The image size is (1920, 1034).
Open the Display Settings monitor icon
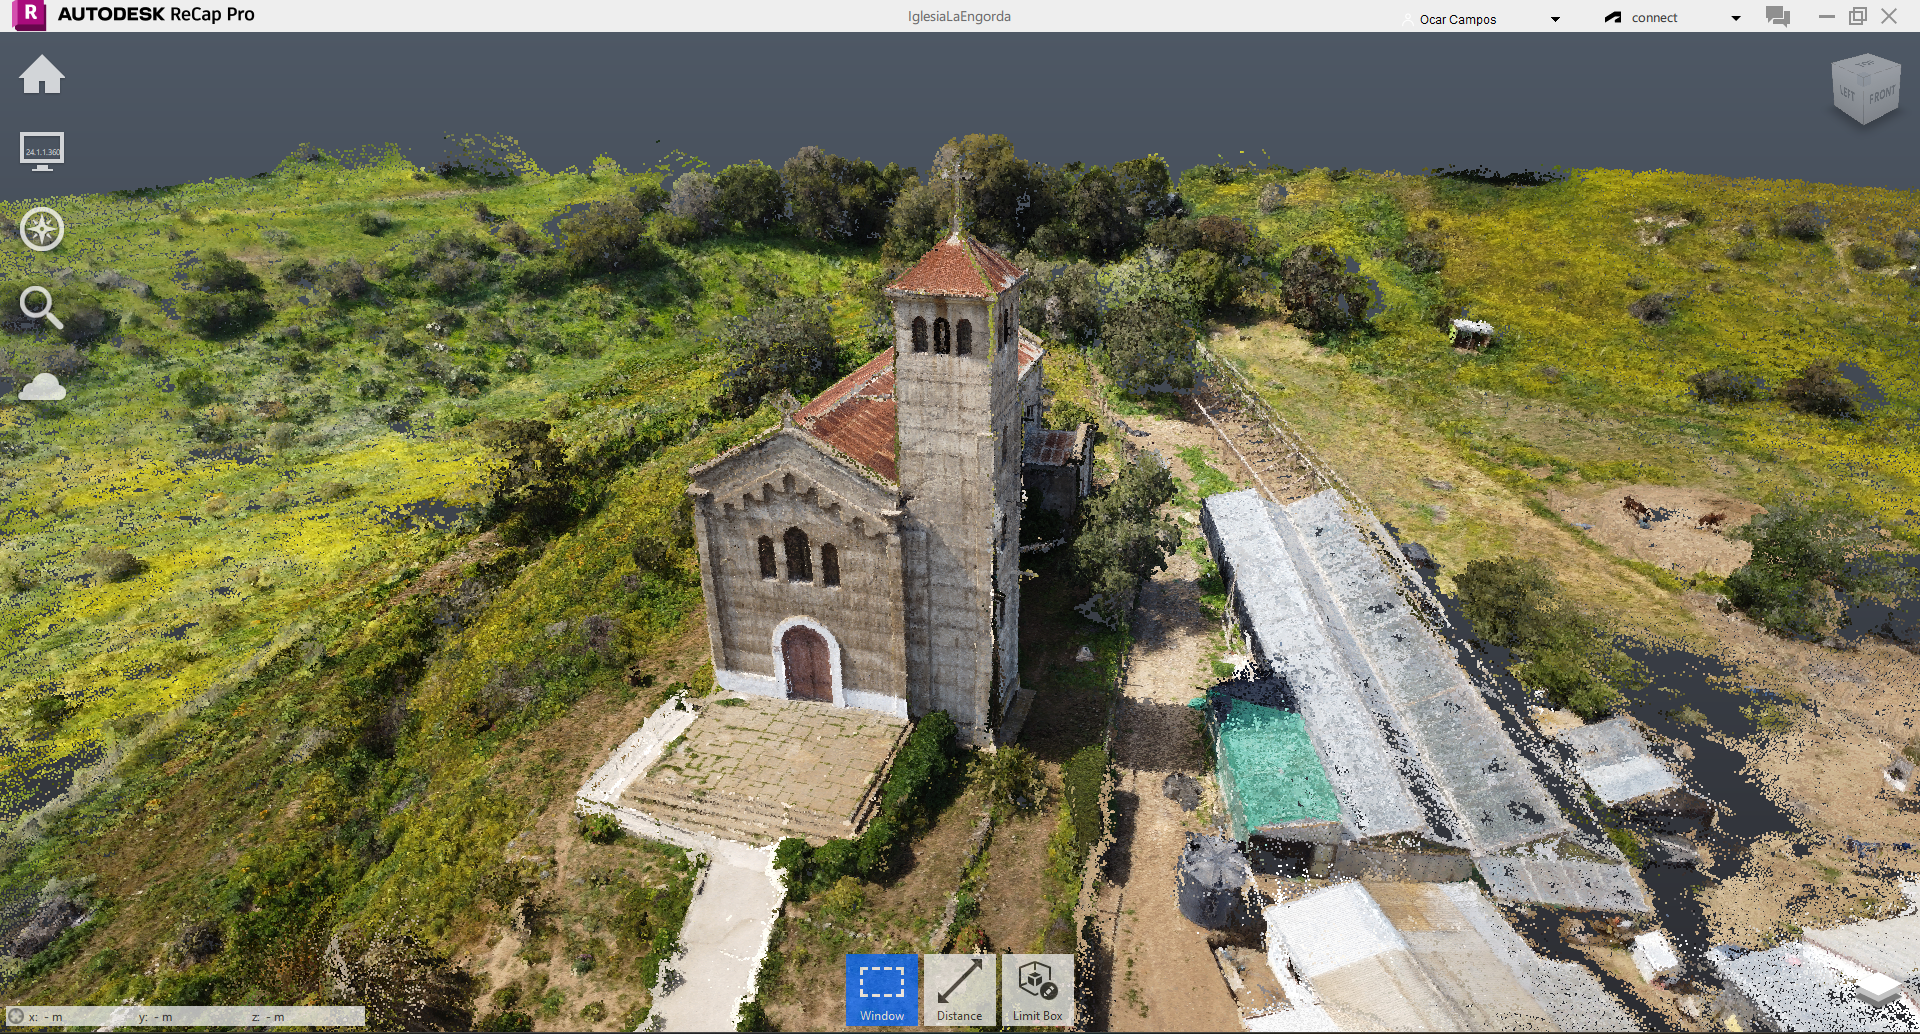tap(41, 151)
